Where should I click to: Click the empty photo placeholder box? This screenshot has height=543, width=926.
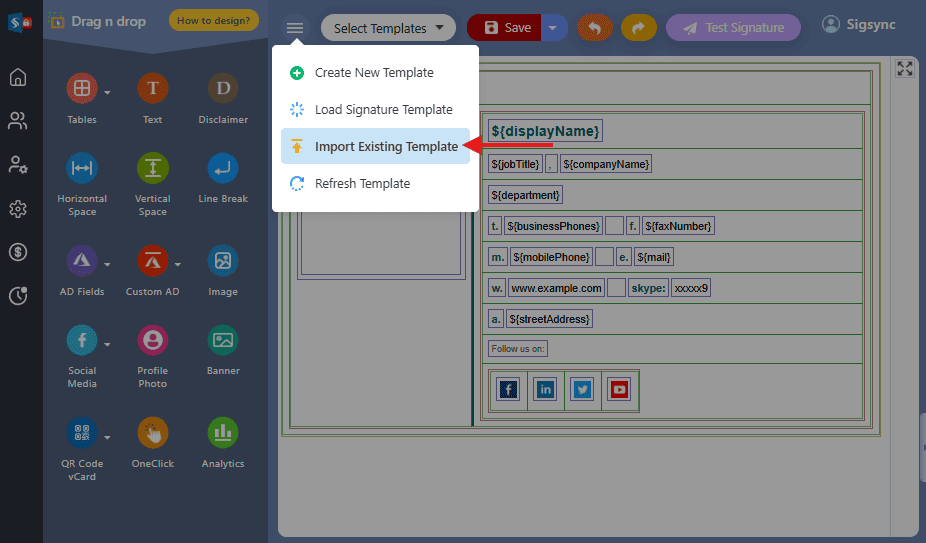(x=381, y=243)
